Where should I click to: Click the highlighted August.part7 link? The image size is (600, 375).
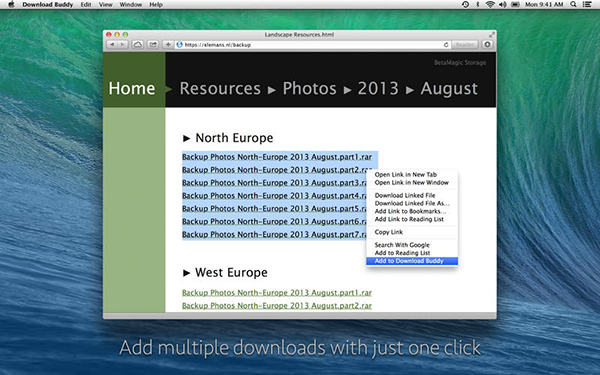coord(274,235)
